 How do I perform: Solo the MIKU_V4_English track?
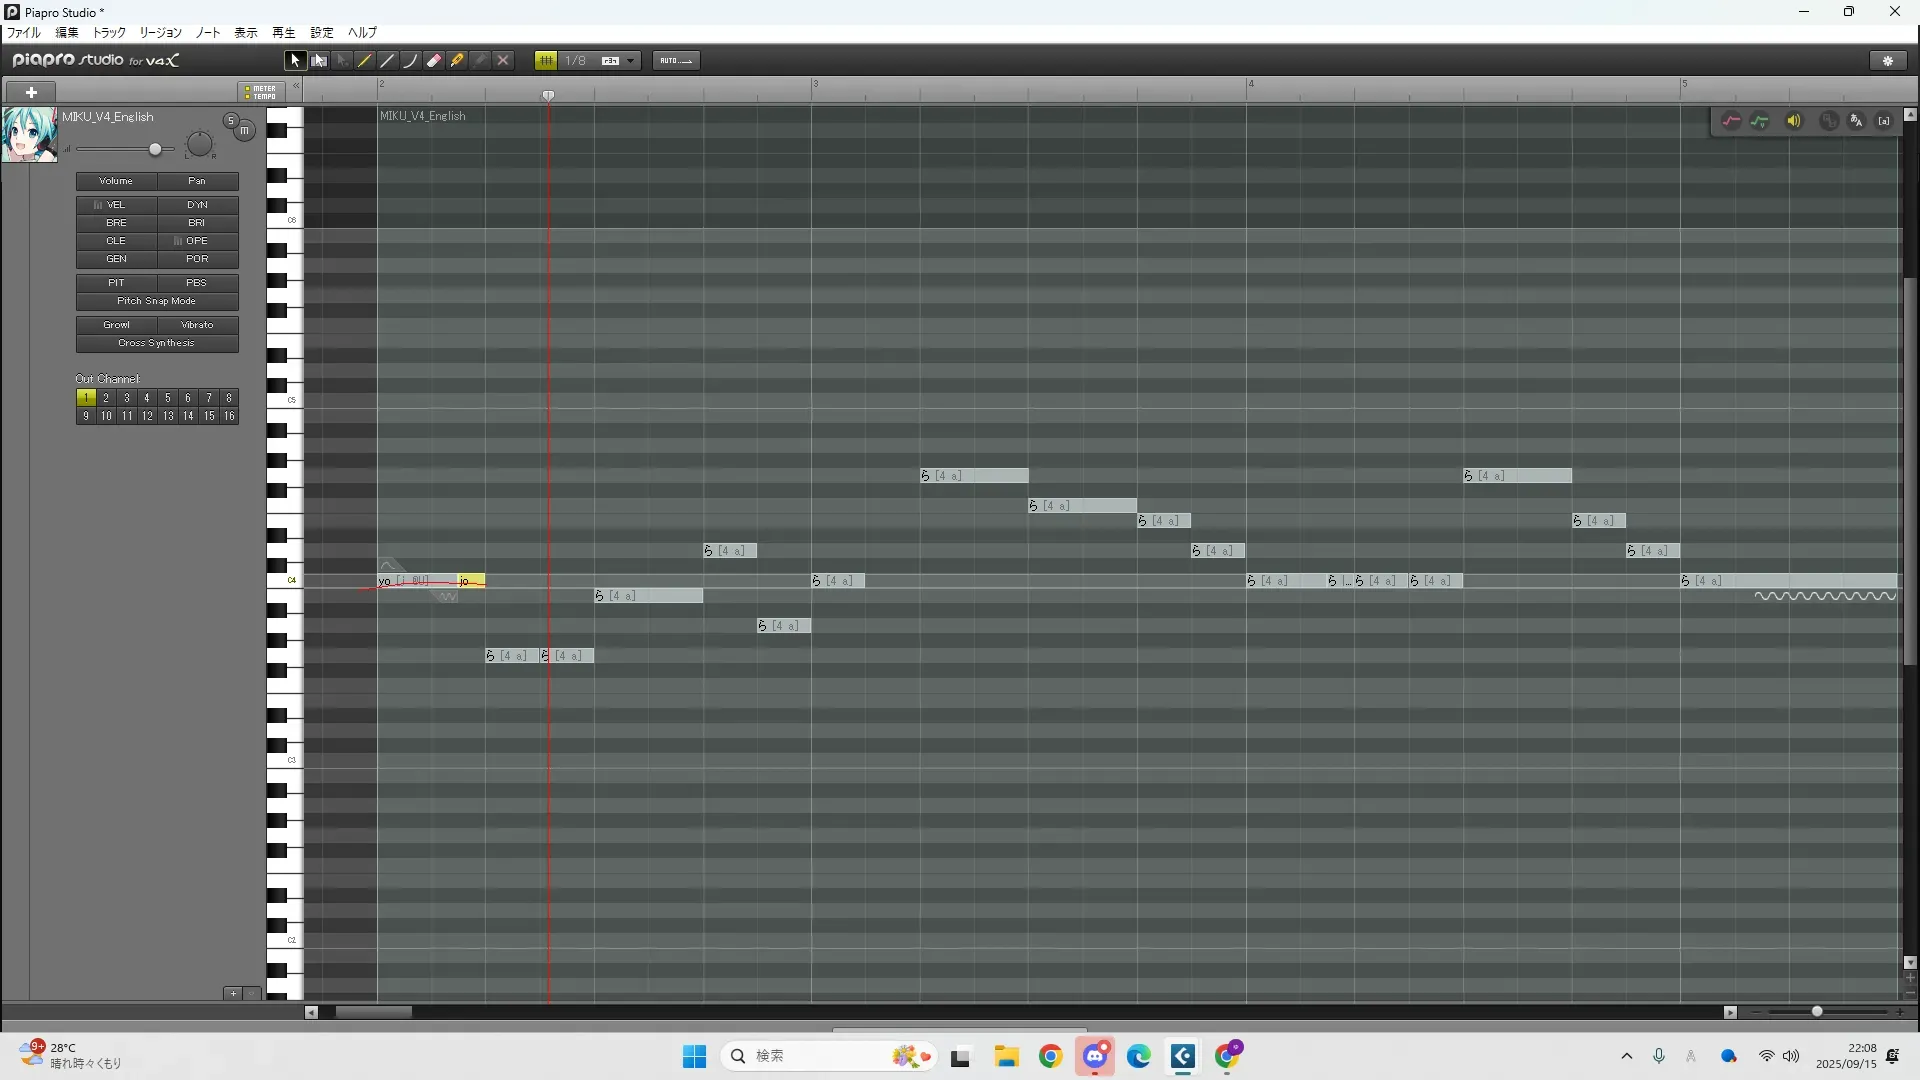point(230,120)
